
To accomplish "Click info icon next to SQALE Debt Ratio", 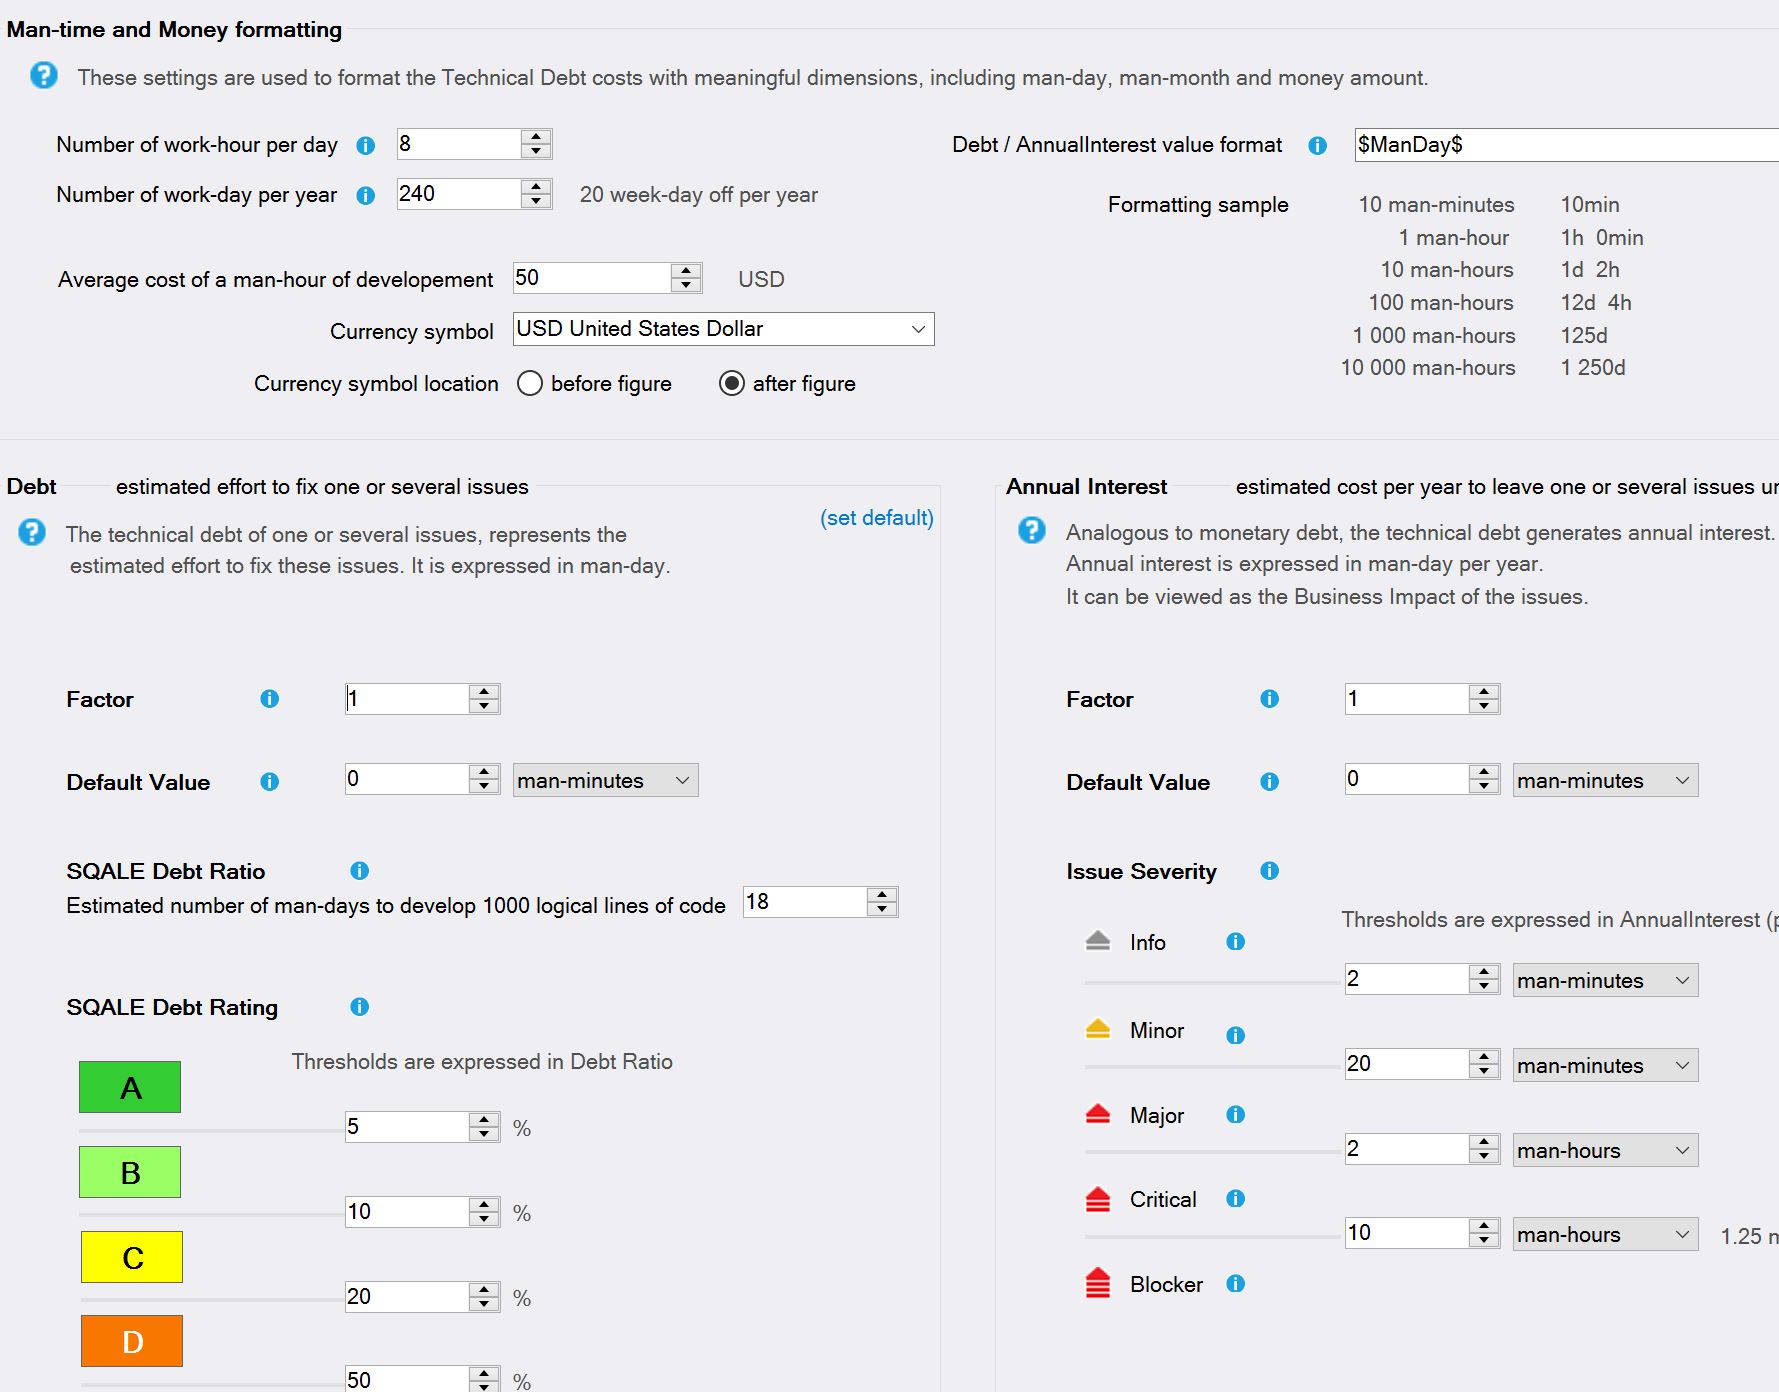I will [360, 871].
